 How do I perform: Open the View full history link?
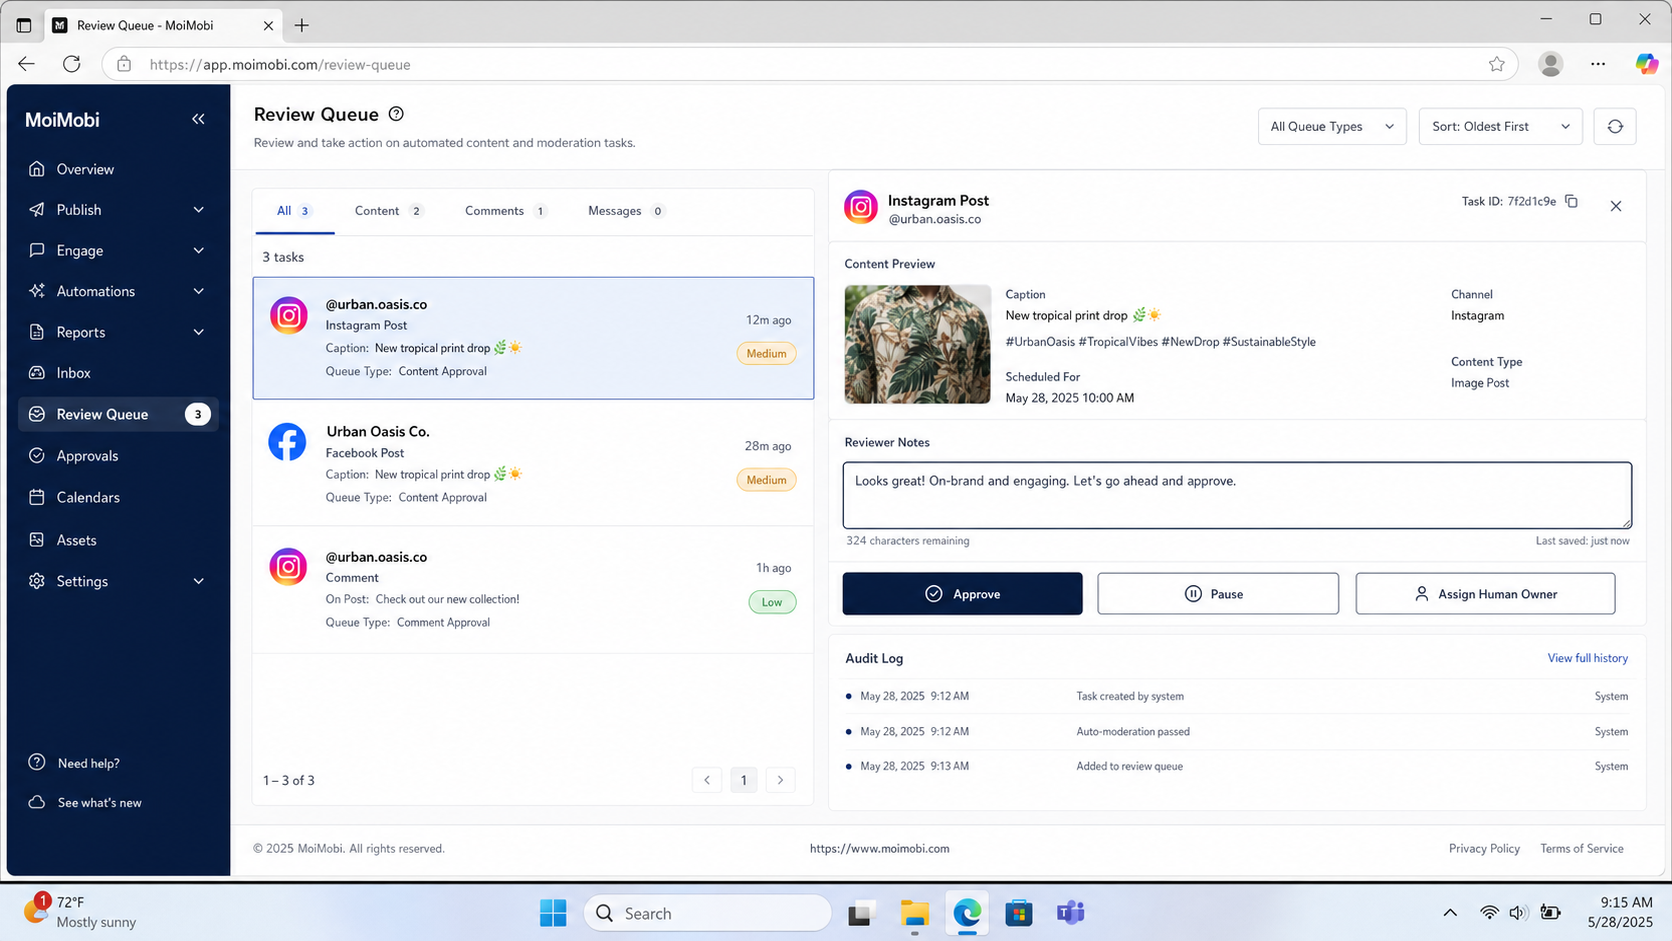1587,658
